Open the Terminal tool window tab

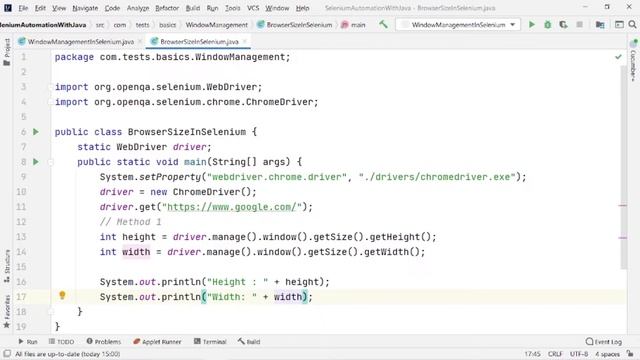[210, 342]
